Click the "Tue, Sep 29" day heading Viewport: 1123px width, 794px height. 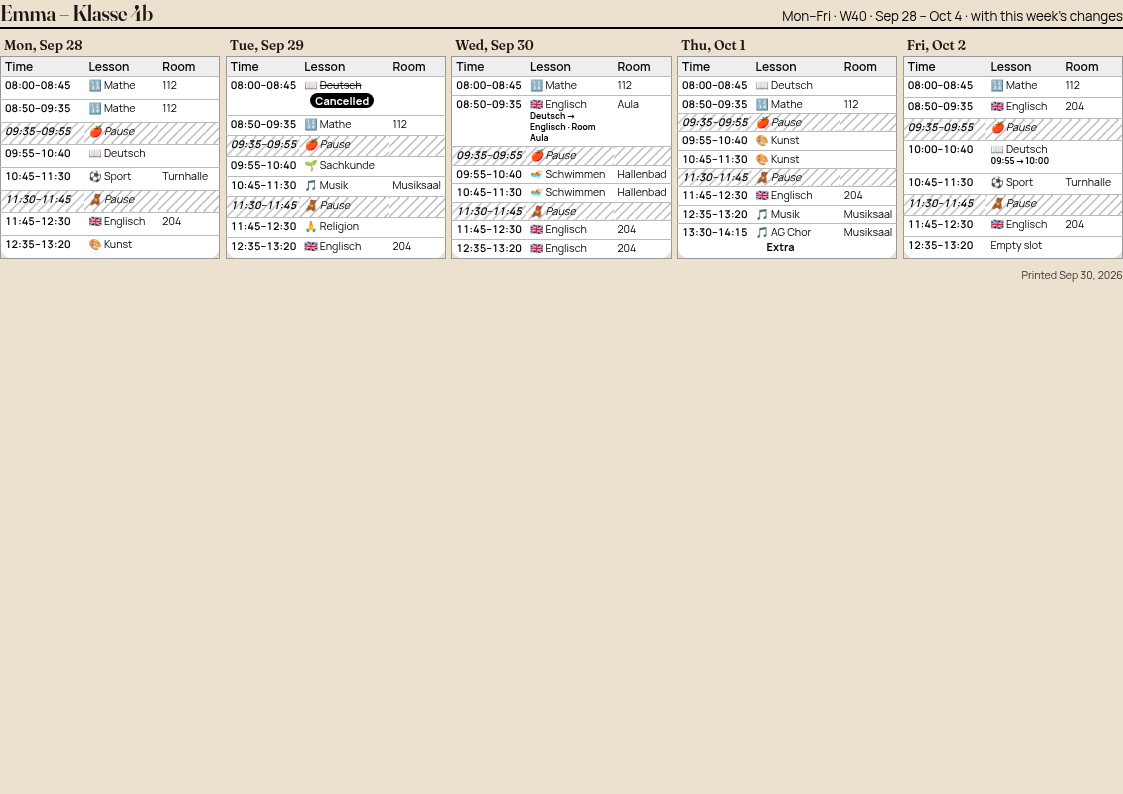pyautogui.click(x=267, y=45)
